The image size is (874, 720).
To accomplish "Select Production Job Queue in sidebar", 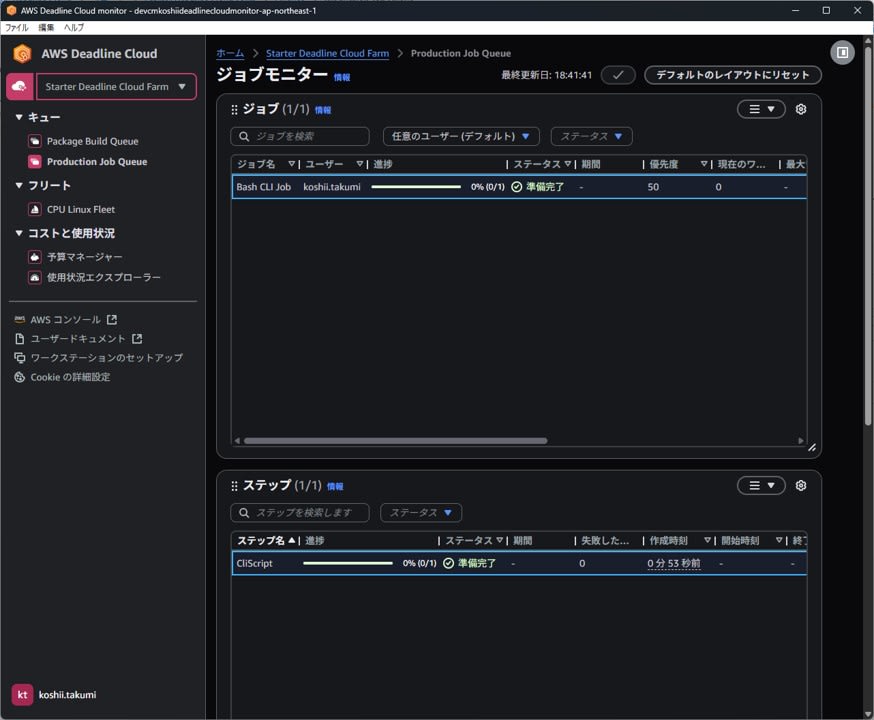I will tap(97, 162).
